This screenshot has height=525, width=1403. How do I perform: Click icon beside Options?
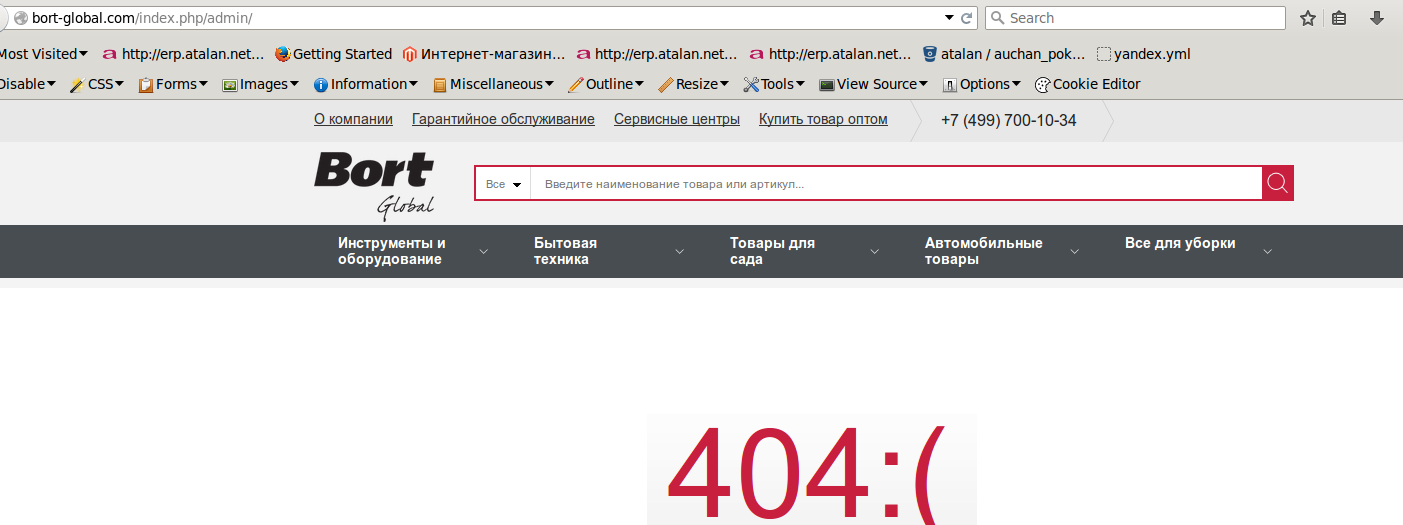pos(950,84)
